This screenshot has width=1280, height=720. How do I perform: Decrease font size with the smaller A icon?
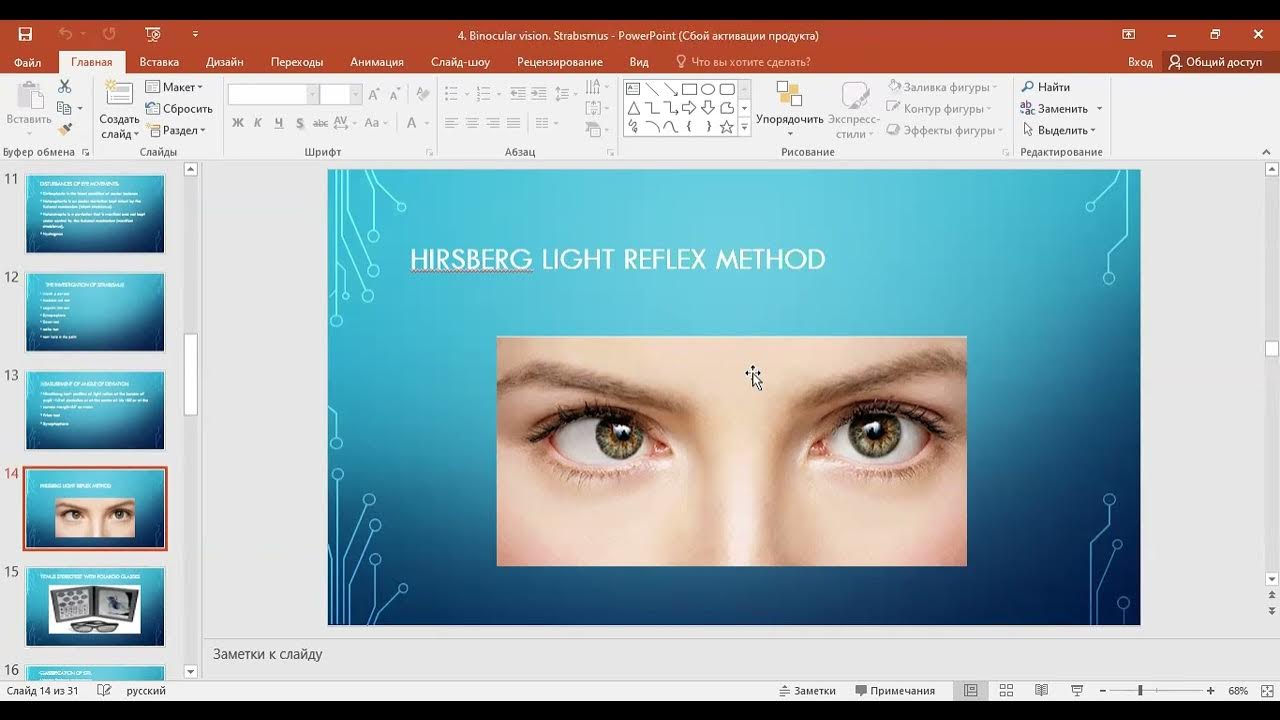click(394, 95)
